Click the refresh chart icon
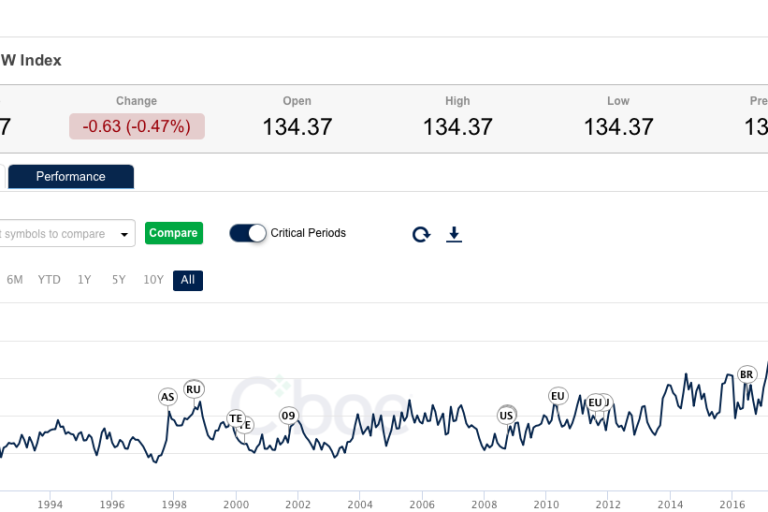The image size is (768, 512). [x=421, y=234]
